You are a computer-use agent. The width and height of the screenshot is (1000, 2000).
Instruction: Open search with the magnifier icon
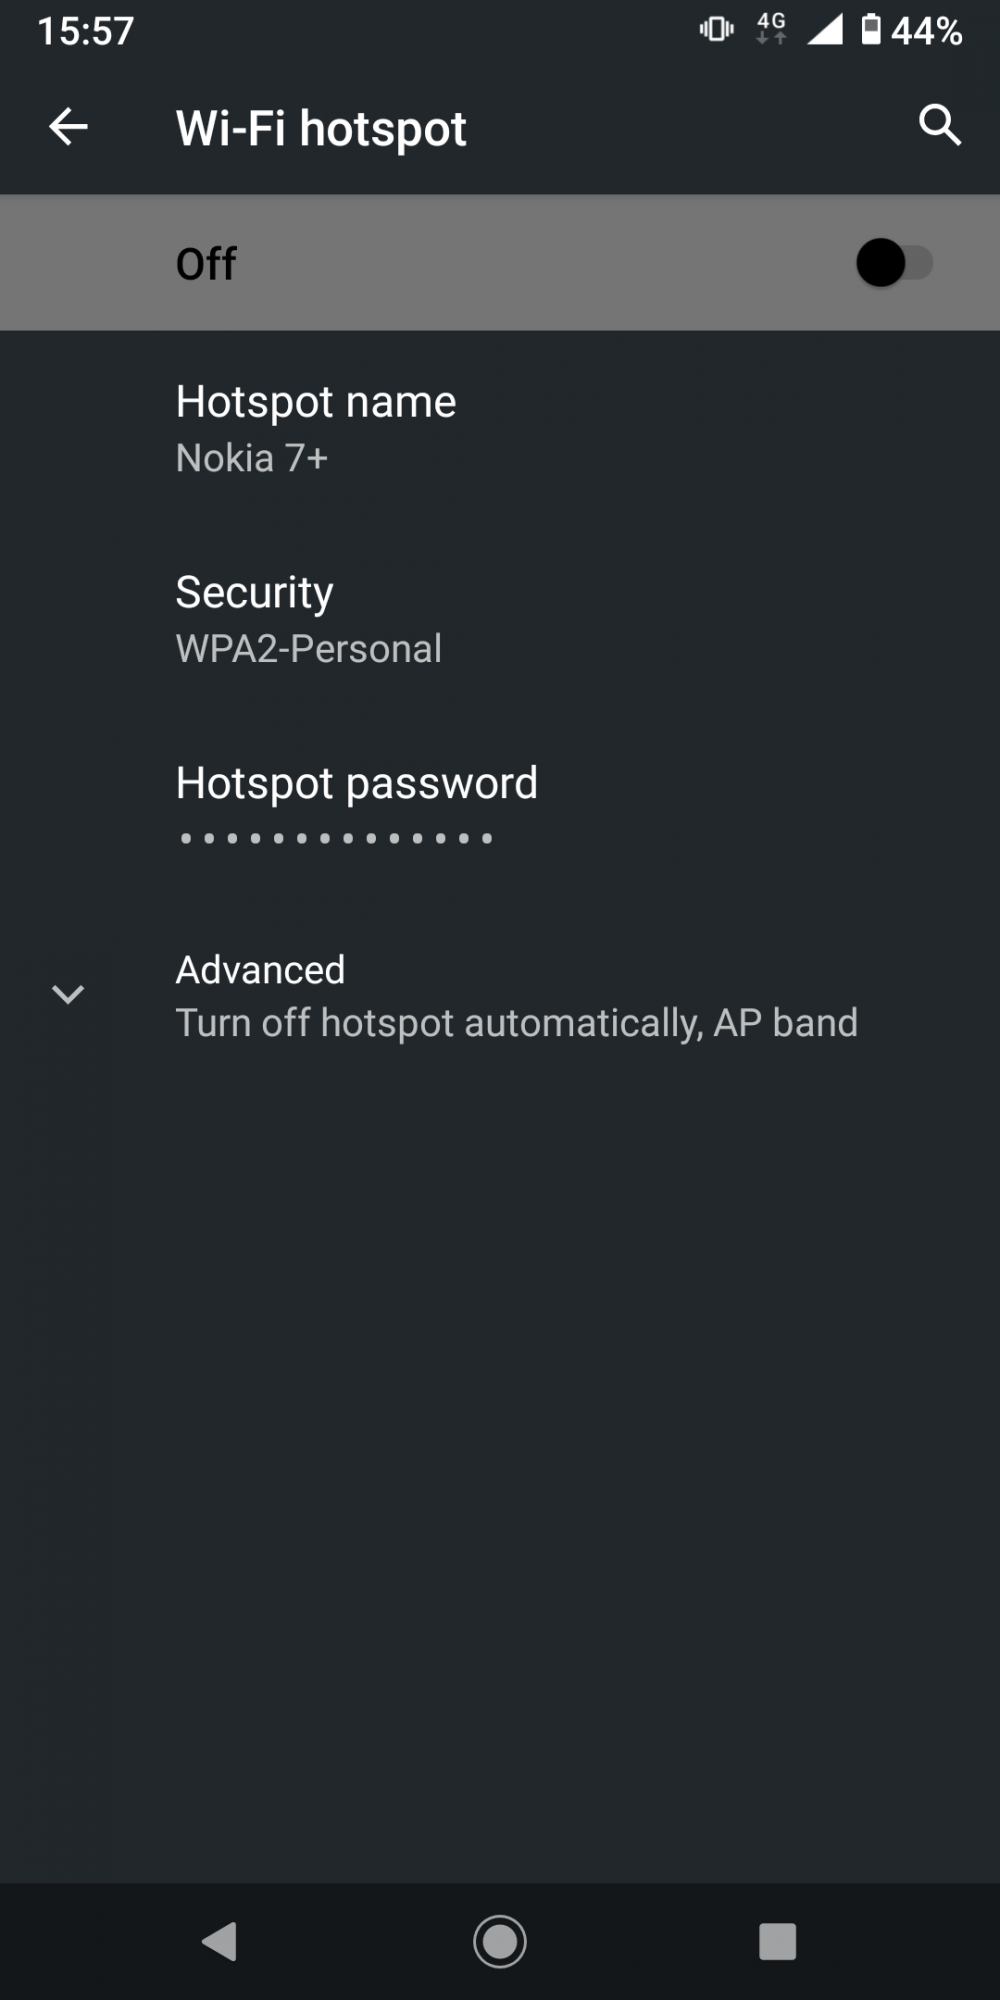pyautogui.click(x=939, y=126)
